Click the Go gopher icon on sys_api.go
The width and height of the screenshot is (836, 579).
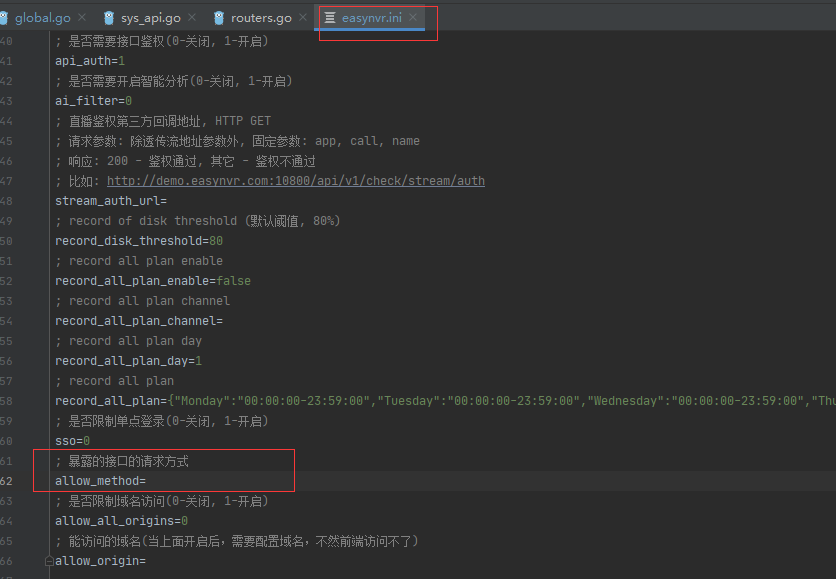tap(109, 18)
